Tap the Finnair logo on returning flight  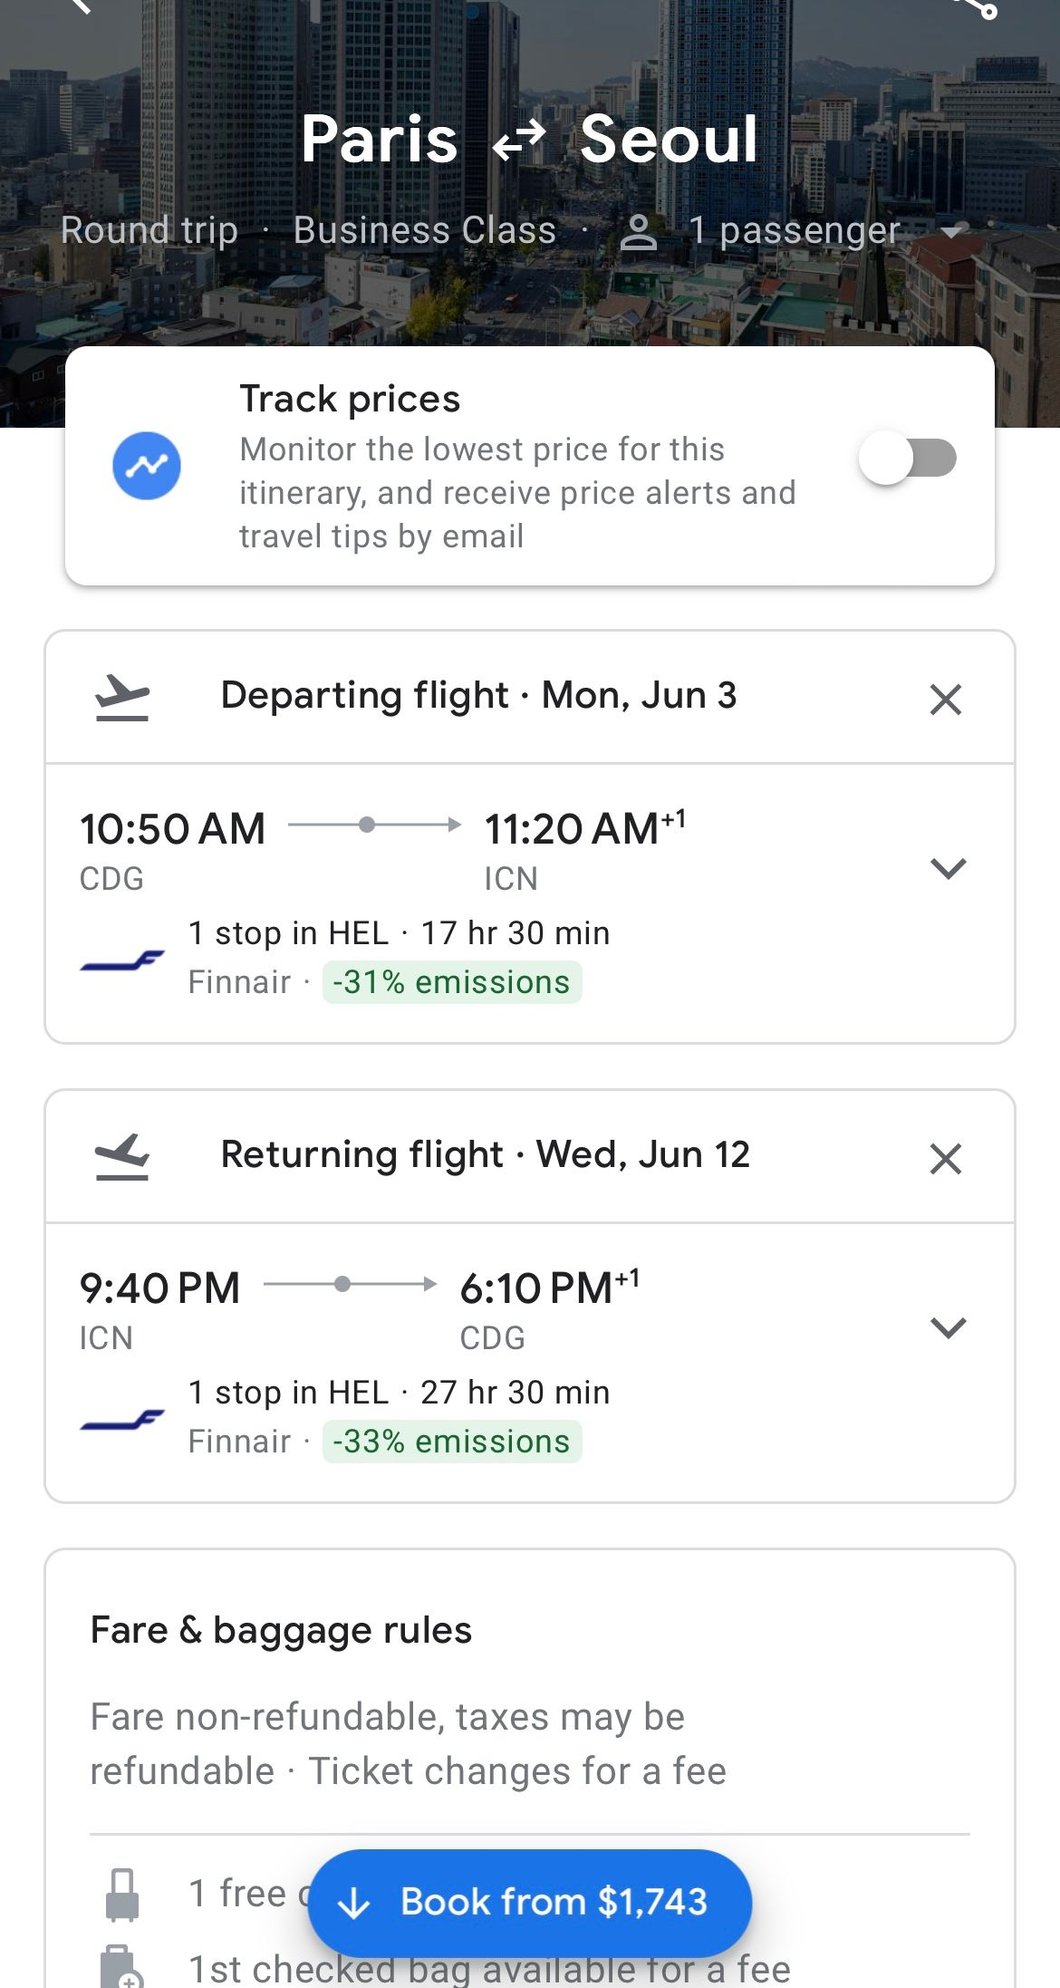122,1420
